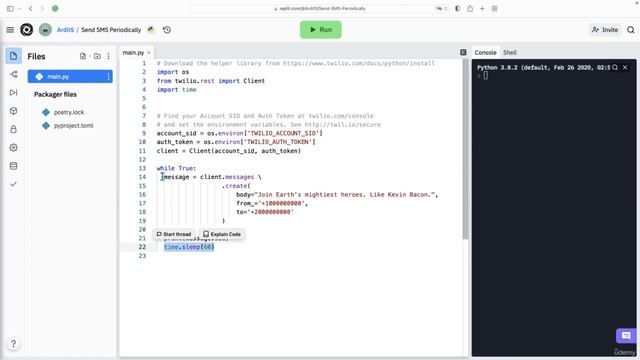The height and width of the screenshot is (360, 640).
Task: Go forward in browser history
Action: [x=42, y=8]
